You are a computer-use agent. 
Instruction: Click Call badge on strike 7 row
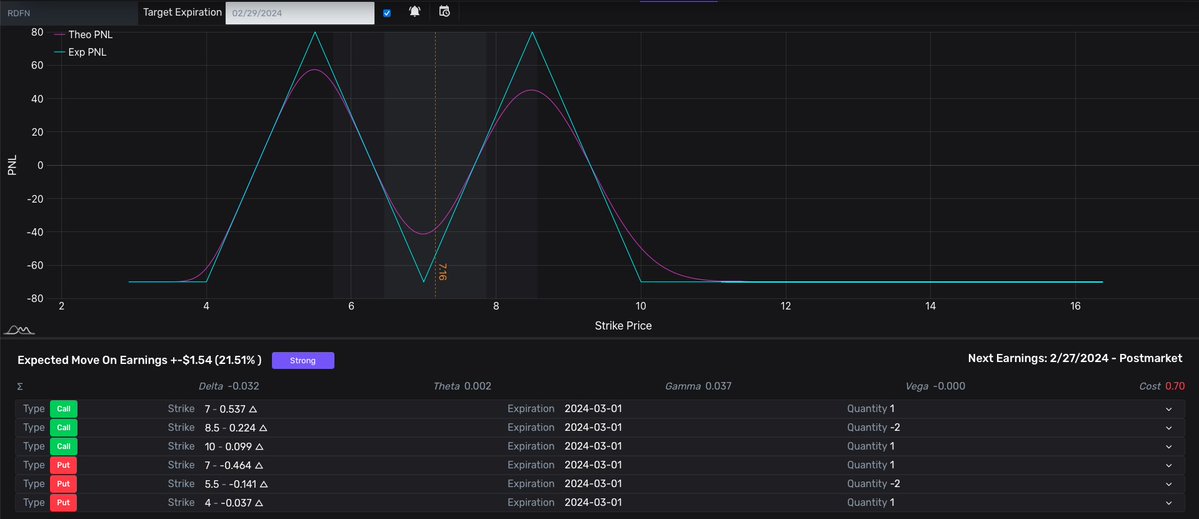[x=63, y=409]
